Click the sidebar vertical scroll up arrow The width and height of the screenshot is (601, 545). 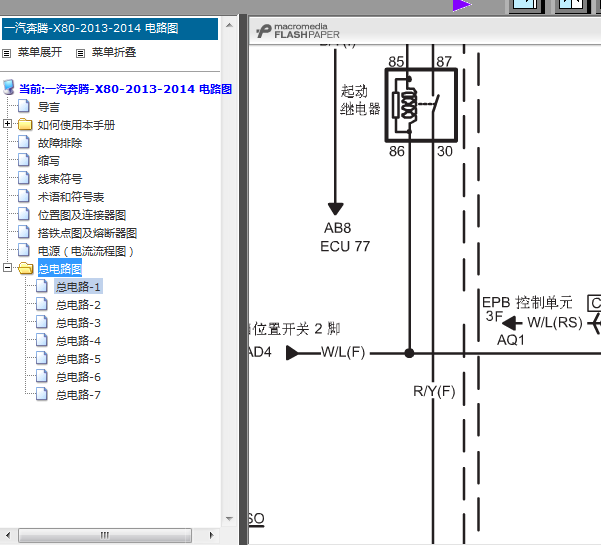click(229, 25)
